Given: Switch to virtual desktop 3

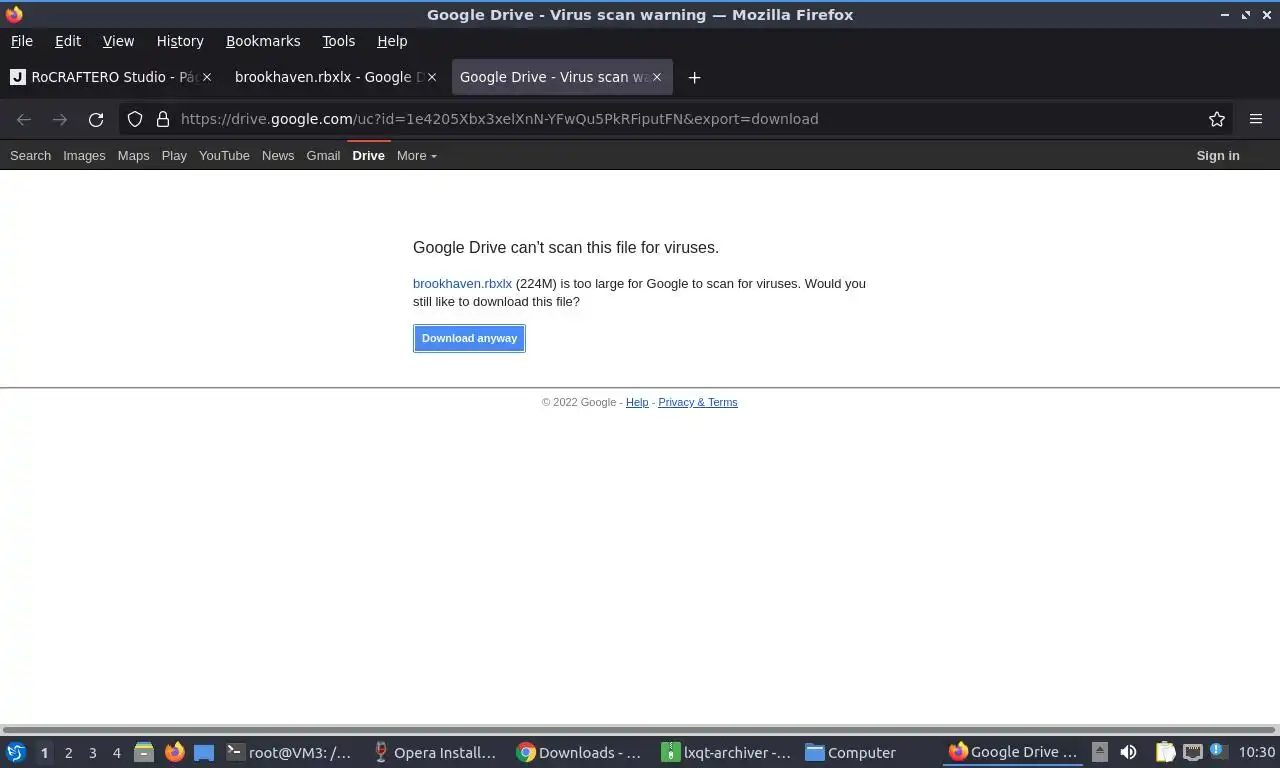Looking at the screenshot, I should click(x=92, y=753).
